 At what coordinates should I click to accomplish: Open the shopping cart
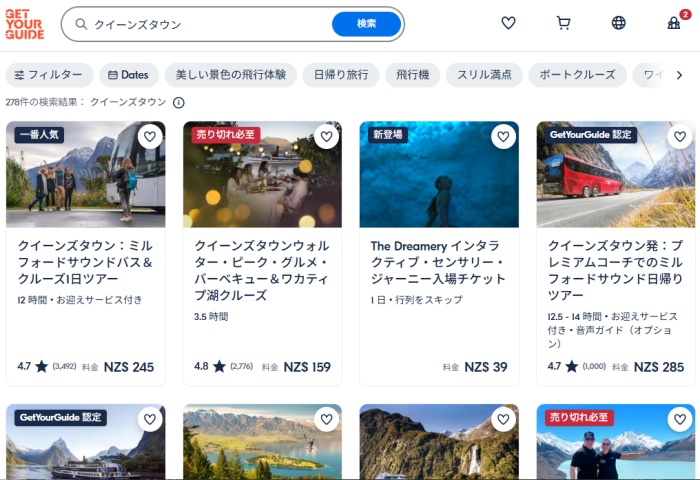pos(563,23)
